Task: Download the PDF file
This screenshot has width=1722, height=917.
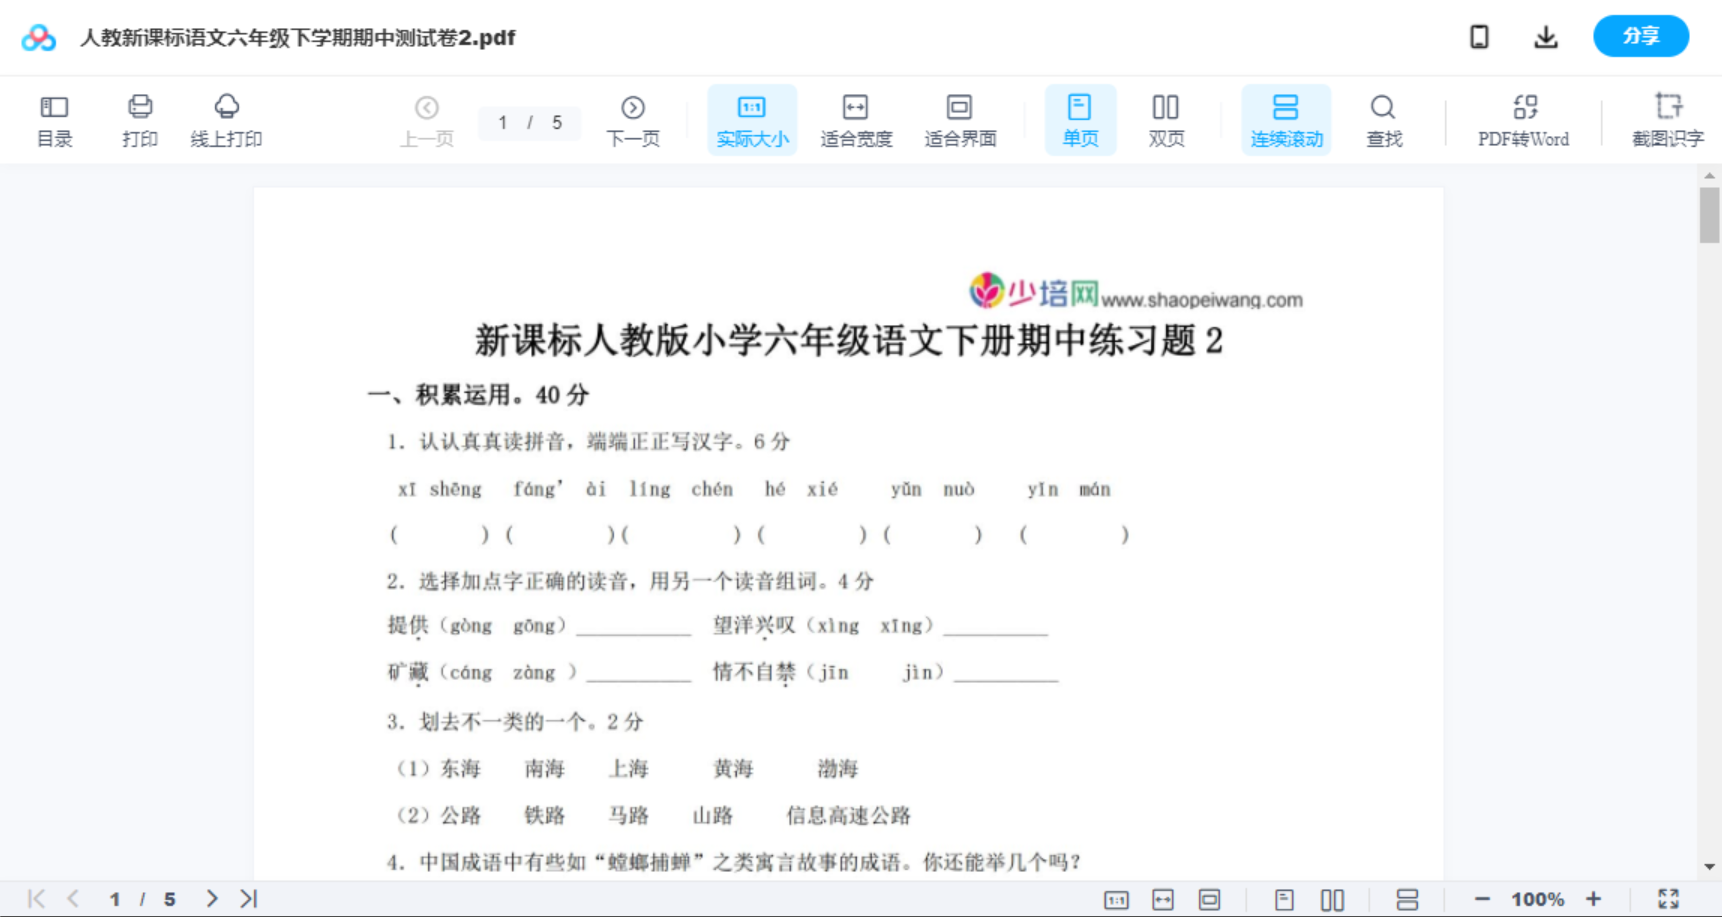Action: [x=1546, y=36]
